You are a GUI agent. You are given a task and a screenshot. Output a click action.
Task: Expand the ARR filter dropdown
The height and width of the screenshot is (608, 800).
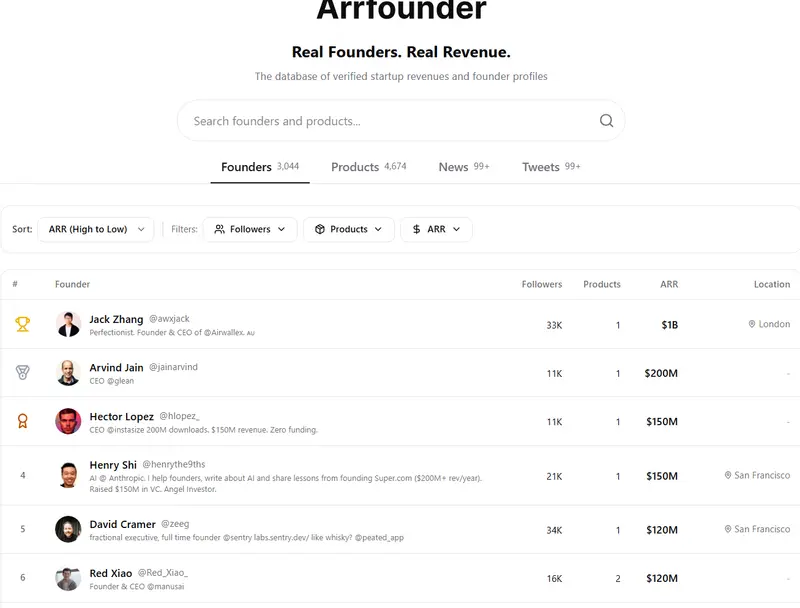pyautogui.click(x=436, y=230)
